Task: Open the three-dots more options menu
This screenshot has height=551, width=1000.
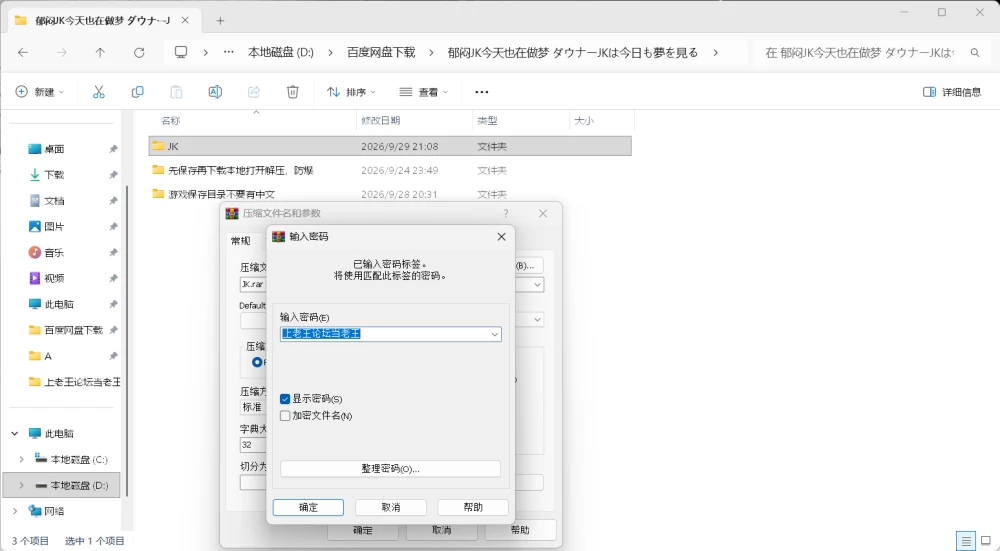Action: (x=482, y=92)
